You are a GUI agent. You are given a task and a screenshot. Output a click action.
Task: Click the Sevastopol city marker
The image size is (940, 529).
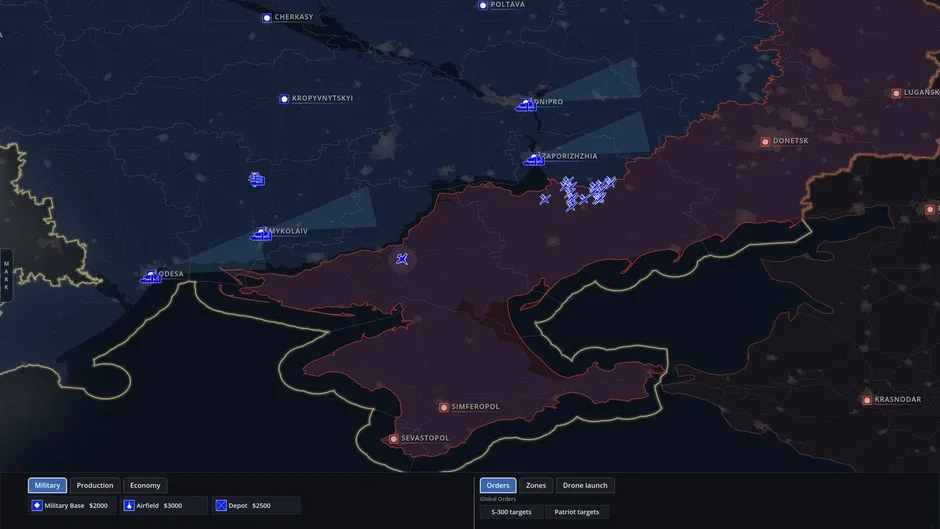coord(393,439)
